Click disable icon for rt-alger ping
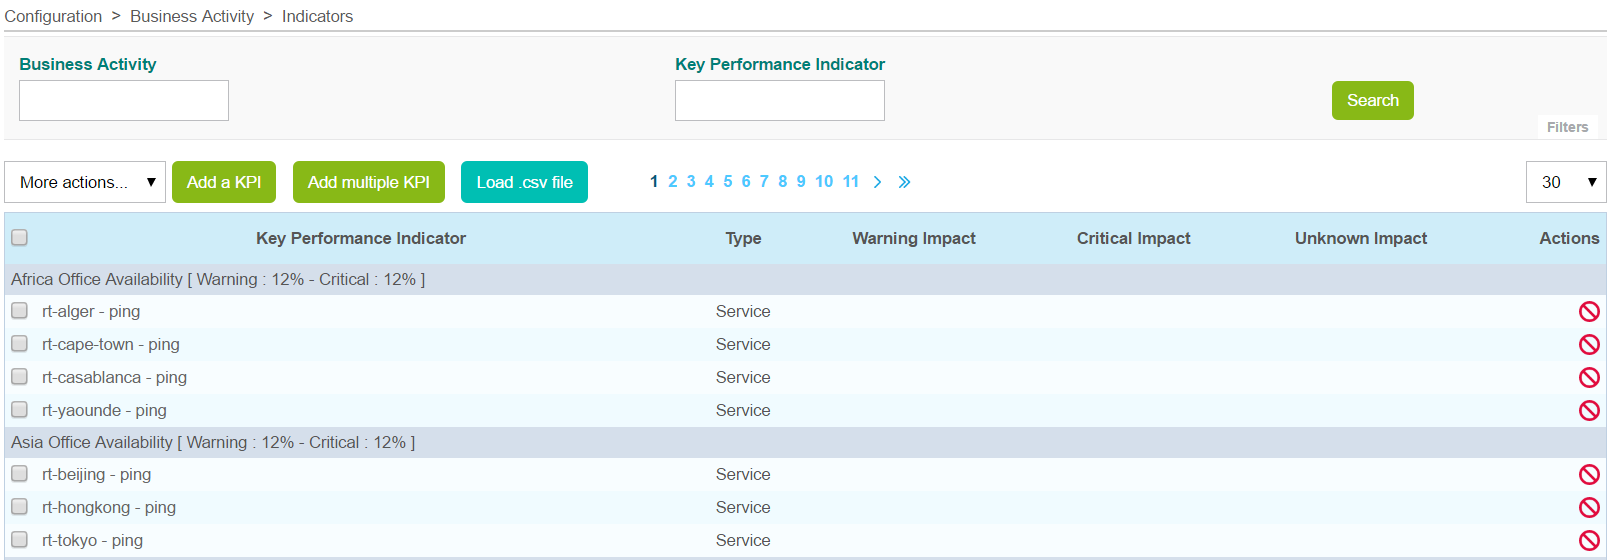Image resolution: width=1611 pixels, height=560 pixels. pos(1589,312)
